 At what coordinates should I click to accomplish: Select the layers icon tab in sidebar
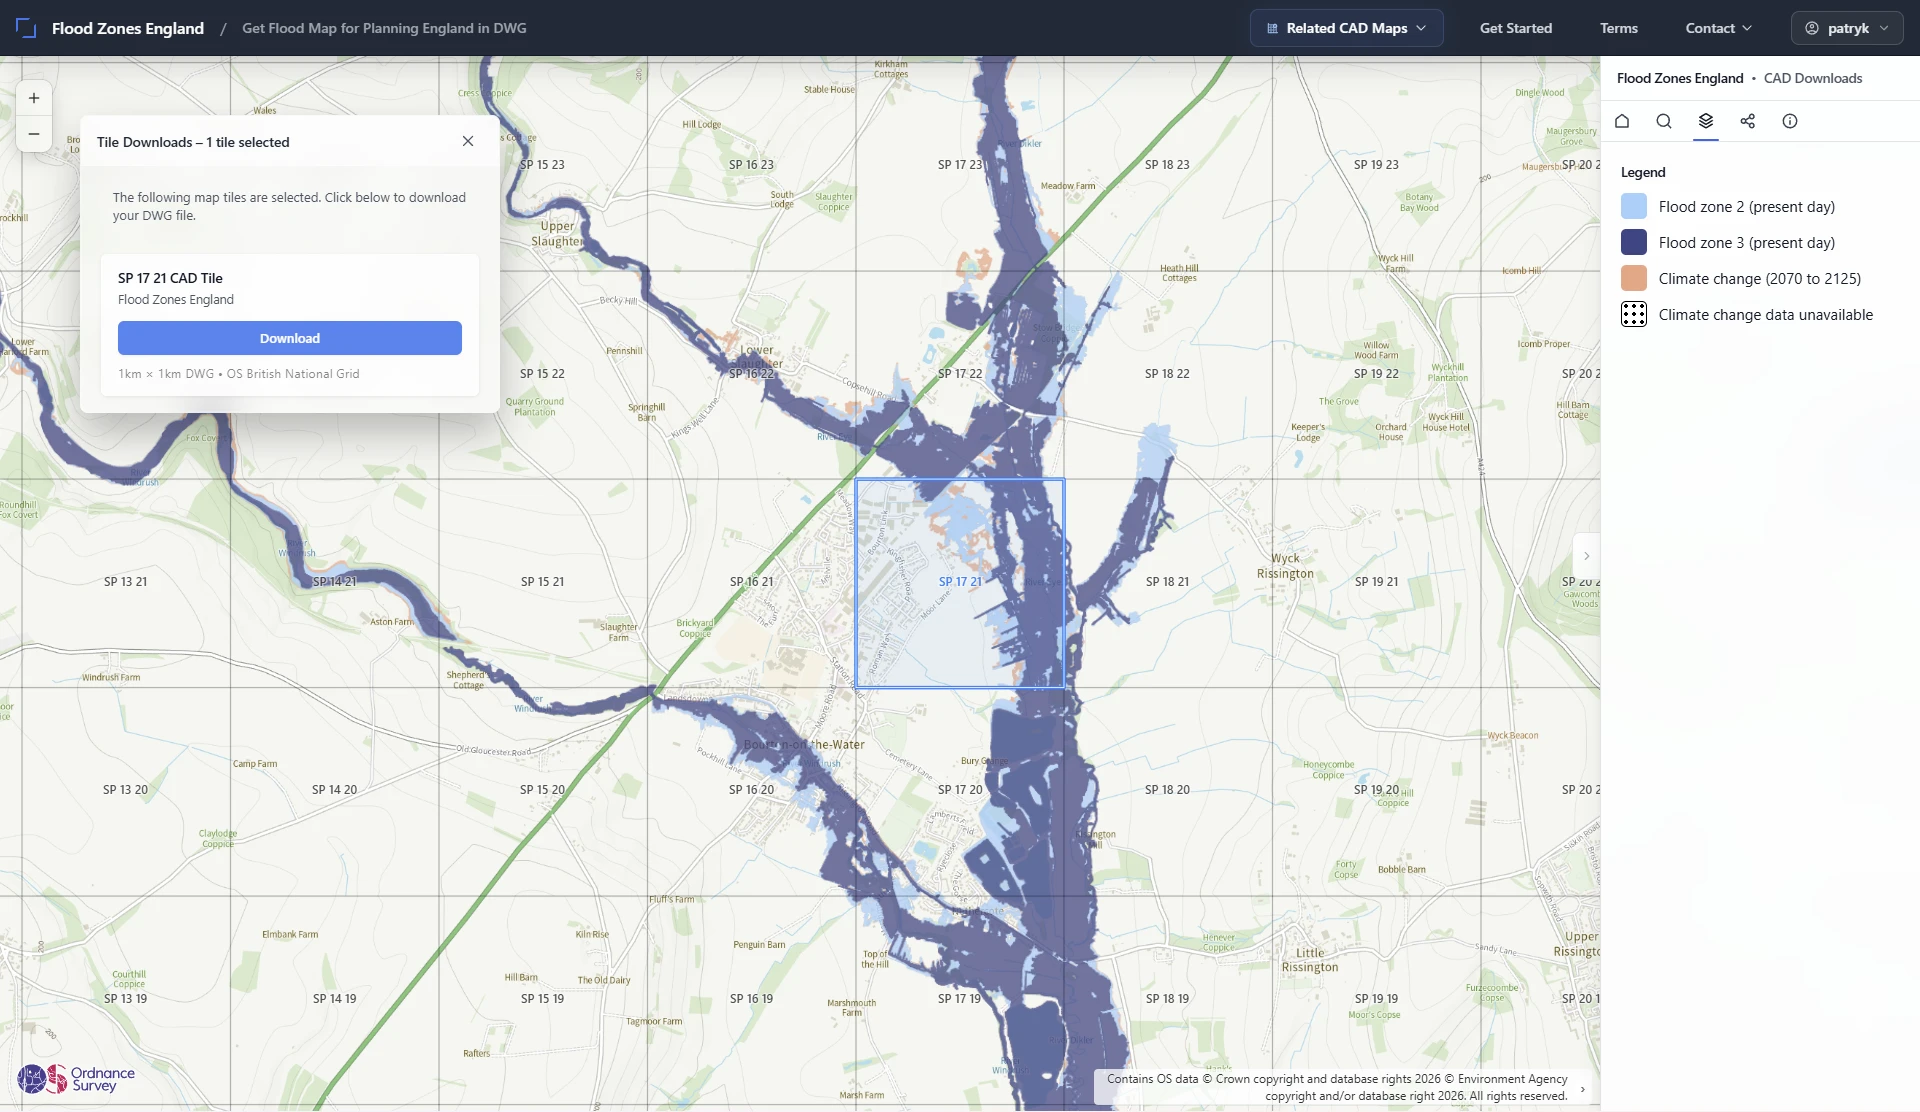[1706, 121]
